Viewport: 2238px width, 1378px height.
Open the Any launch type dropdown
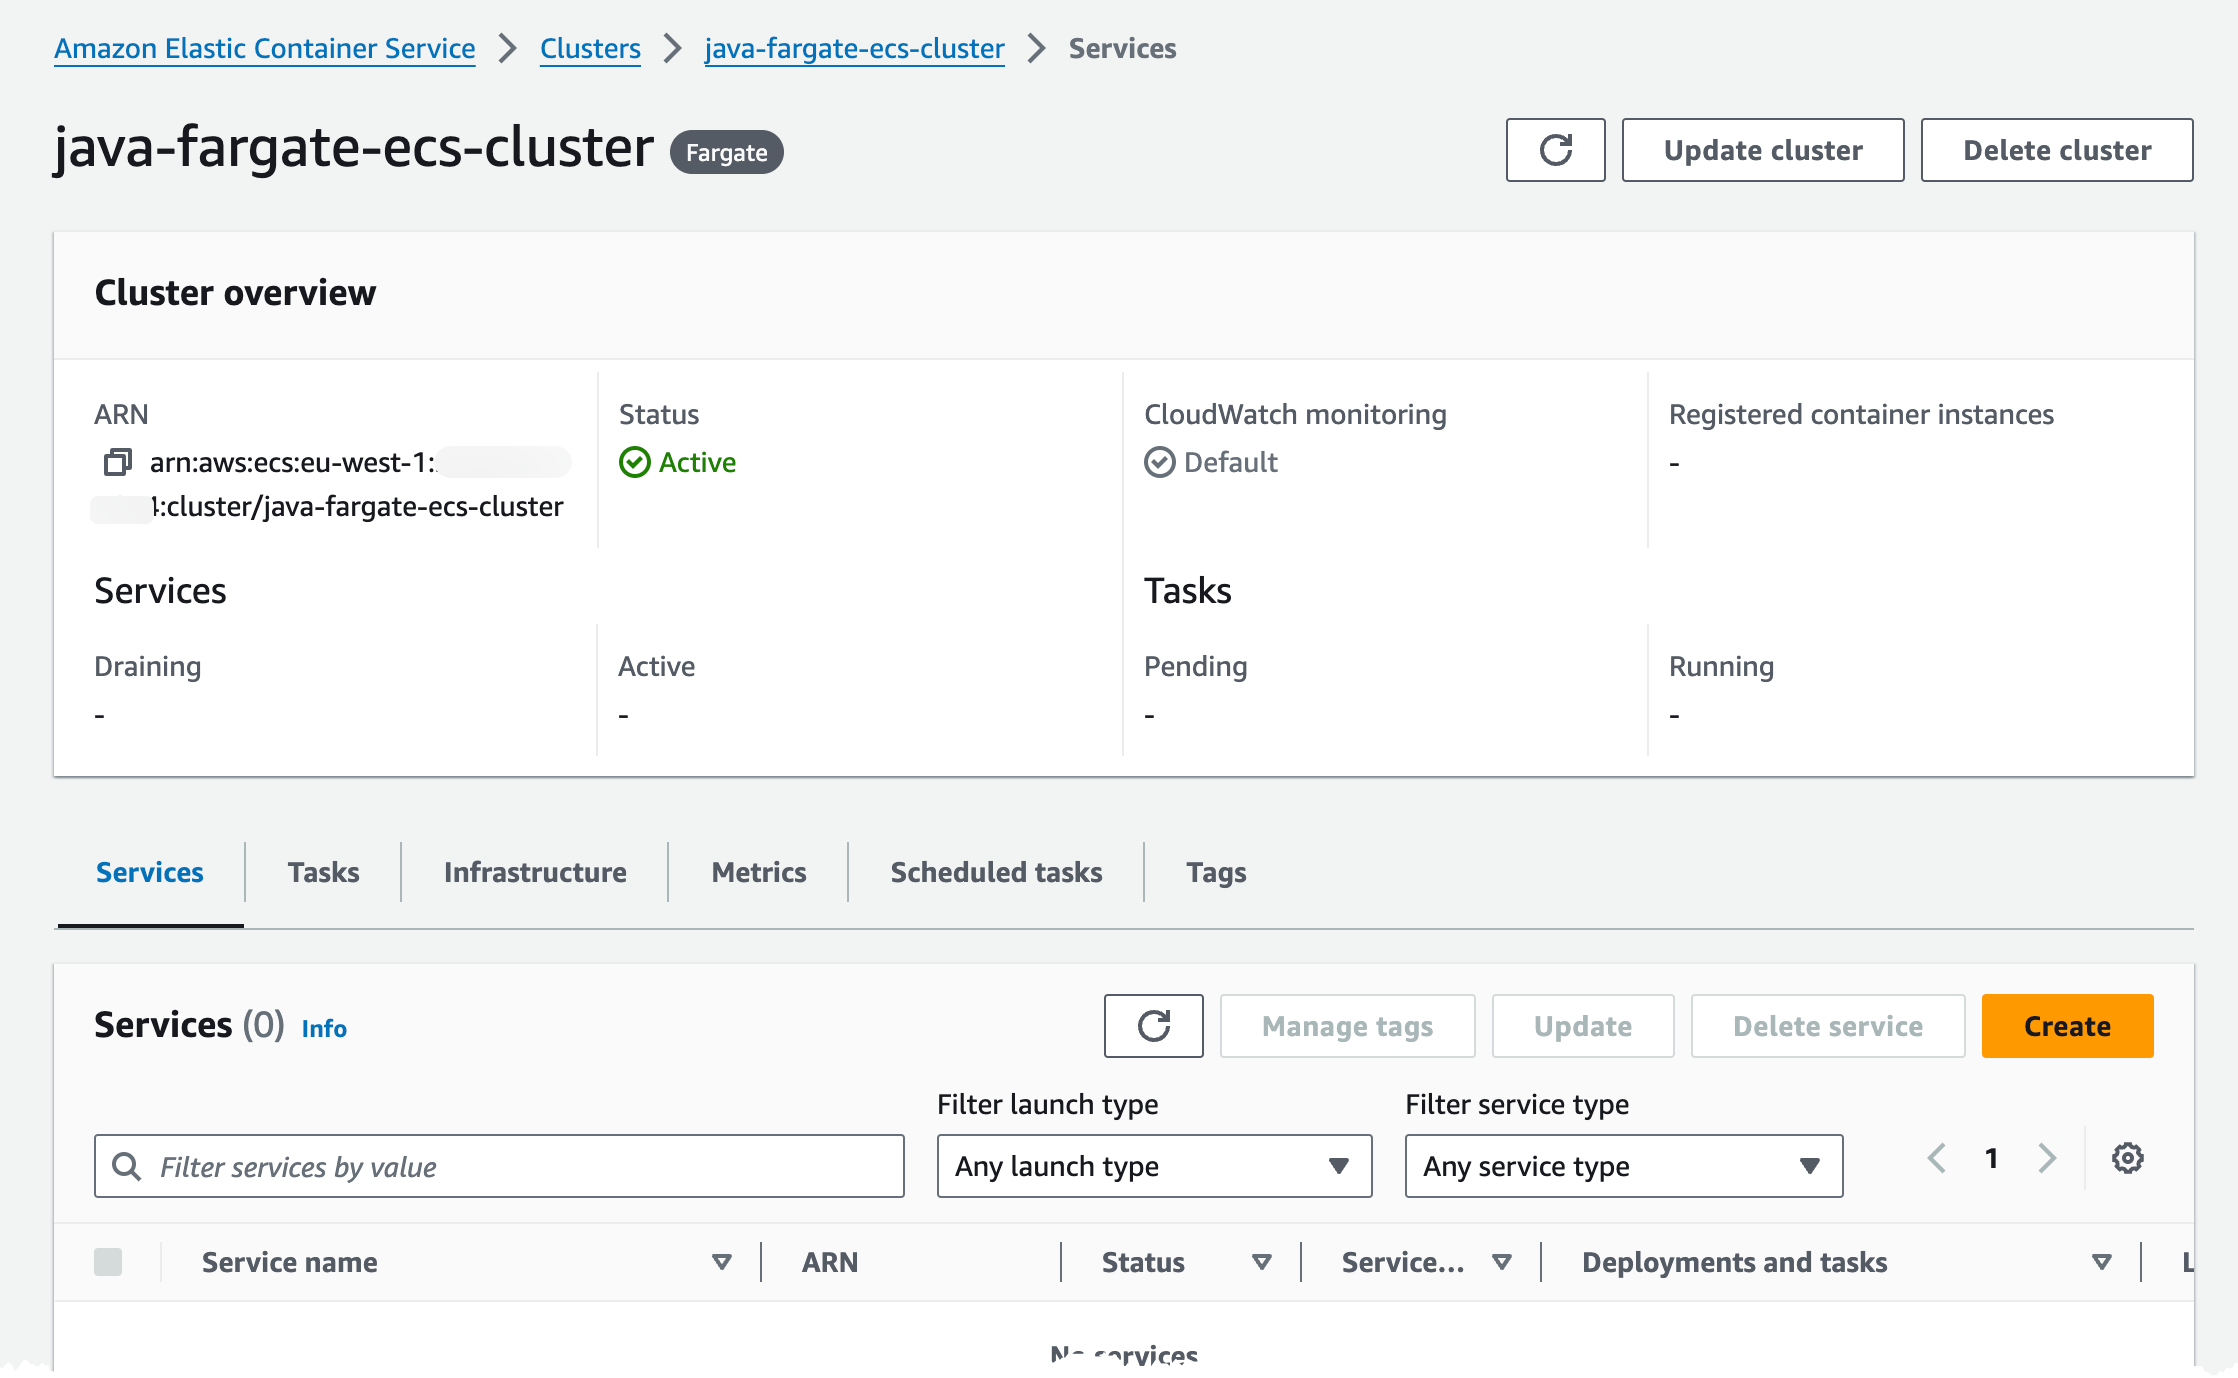point(1154,1166)
